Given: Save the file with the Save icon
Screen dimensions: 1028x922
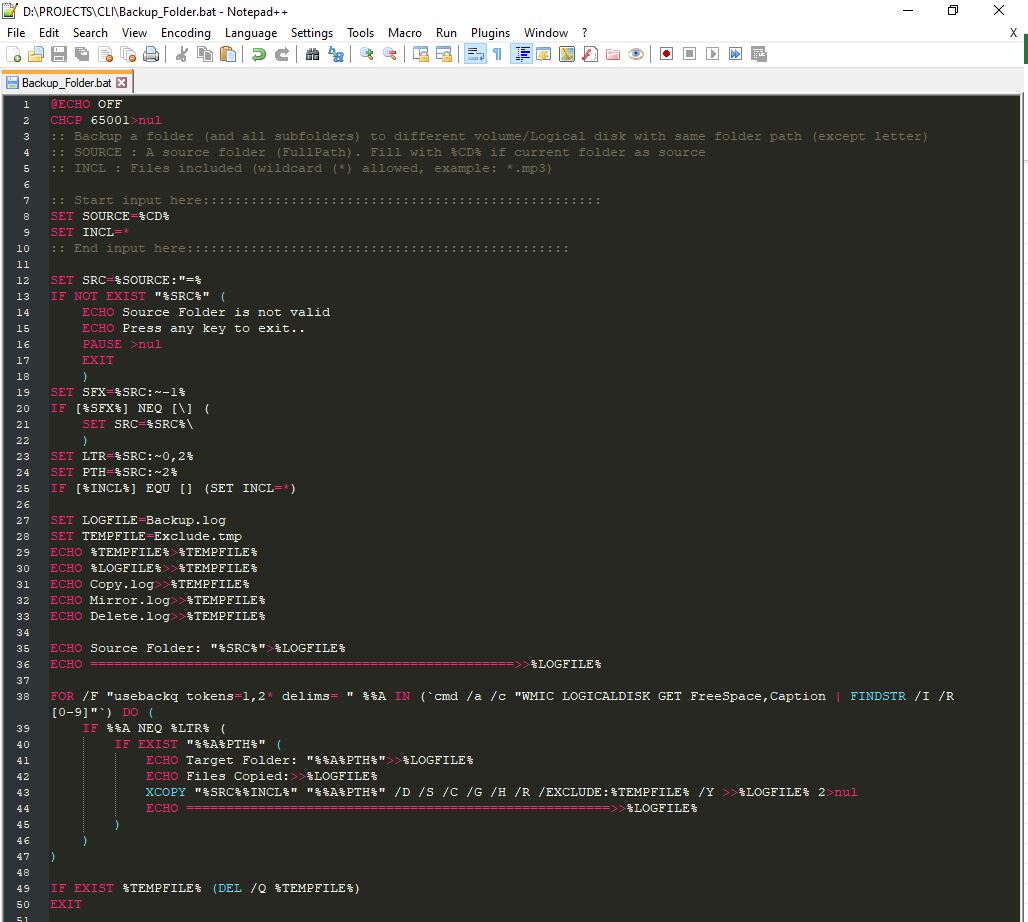Looking at the screenshot, I should tap(59, 54).
